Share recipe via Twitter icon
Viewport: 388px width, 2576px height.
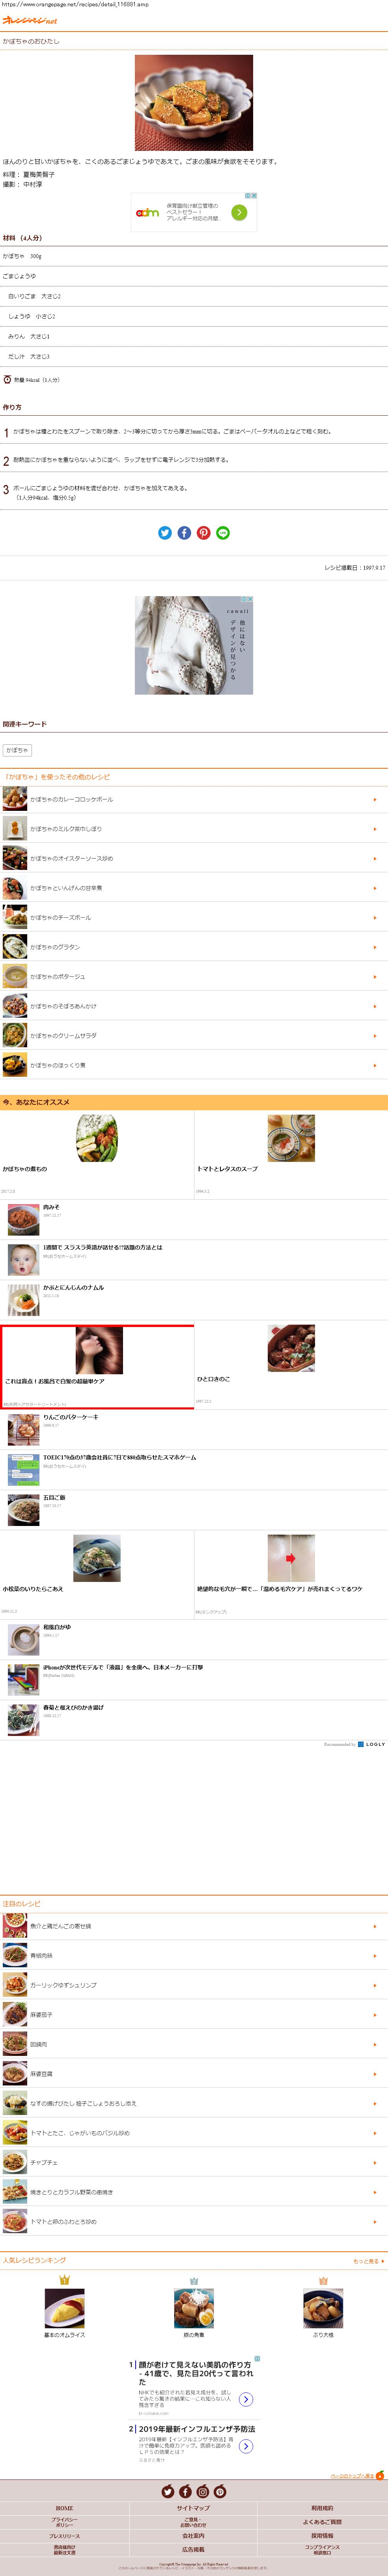pos(165,533)
